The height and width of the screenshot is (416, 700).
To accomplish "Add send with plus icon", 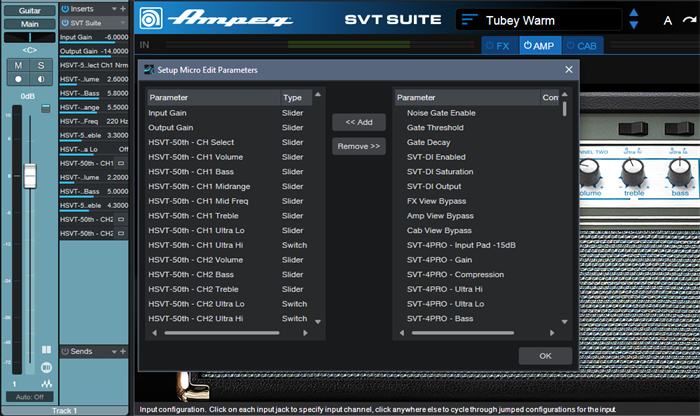I will pyautogui.click(x=123, y=351).
